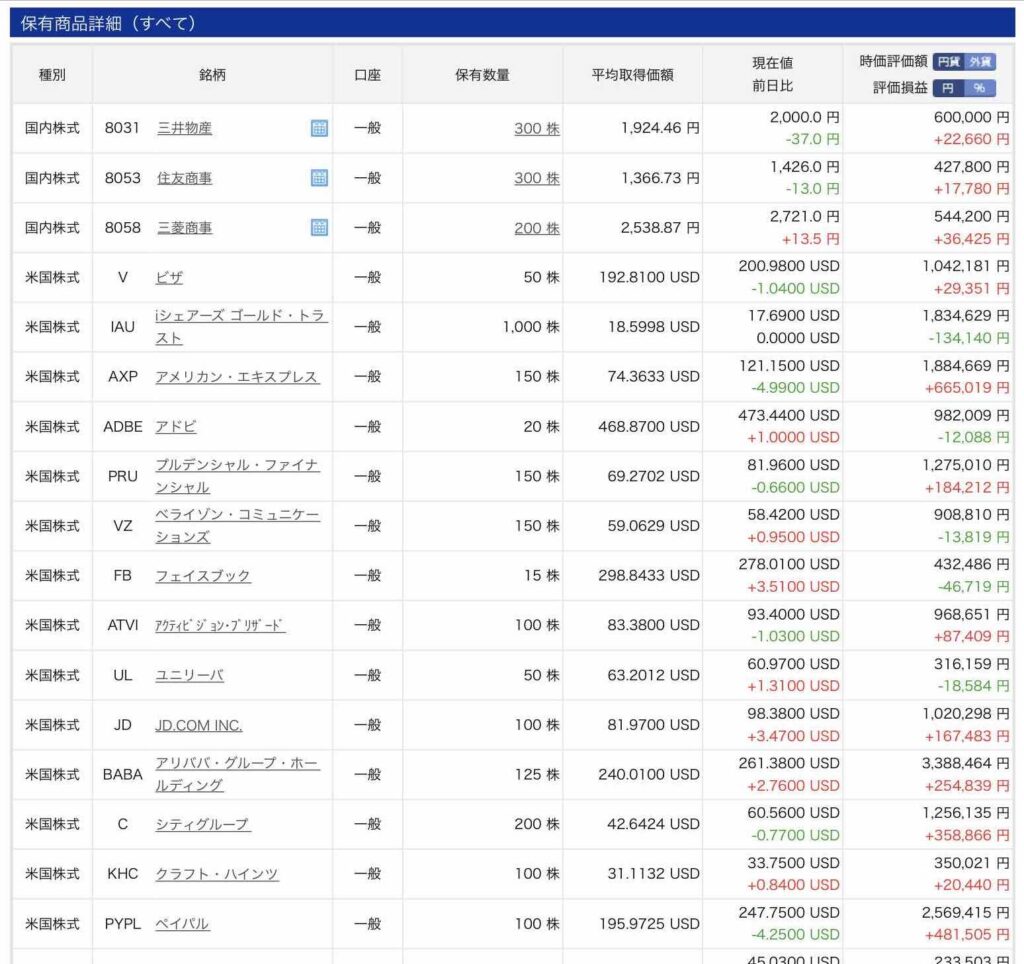The height and width of the screenshot is (964, 1024).
Task: Select the FB ticker symbol
Action: tap(123, 575)
